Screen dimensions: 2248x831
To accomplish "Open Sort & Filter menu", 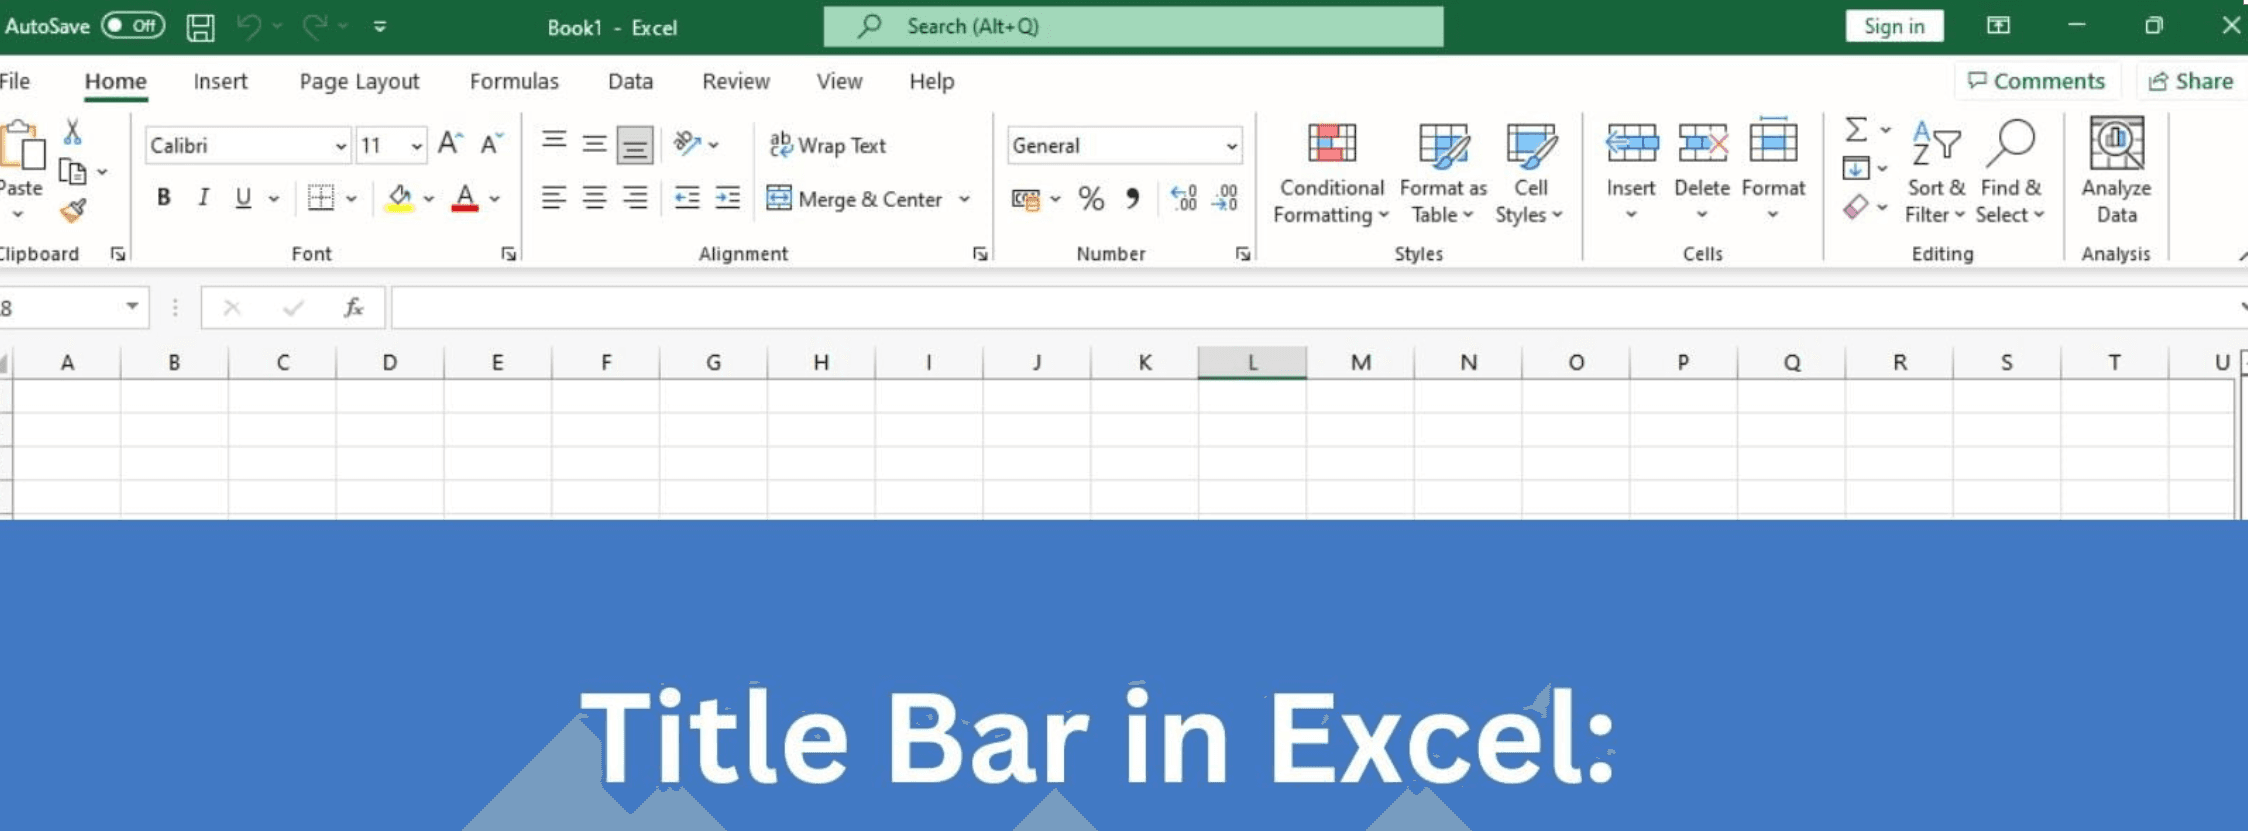I will (x=1935, y=173).
